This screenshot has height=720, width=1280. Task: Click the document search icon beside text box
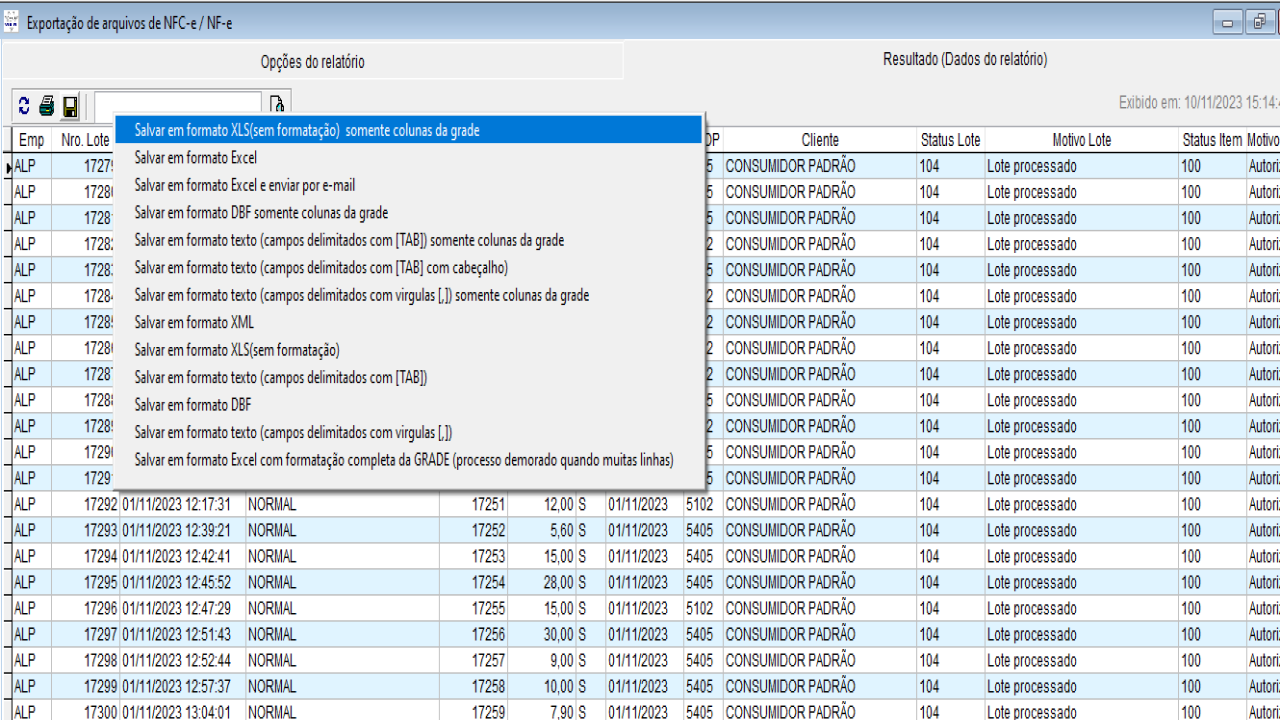[x=277, y=105]
